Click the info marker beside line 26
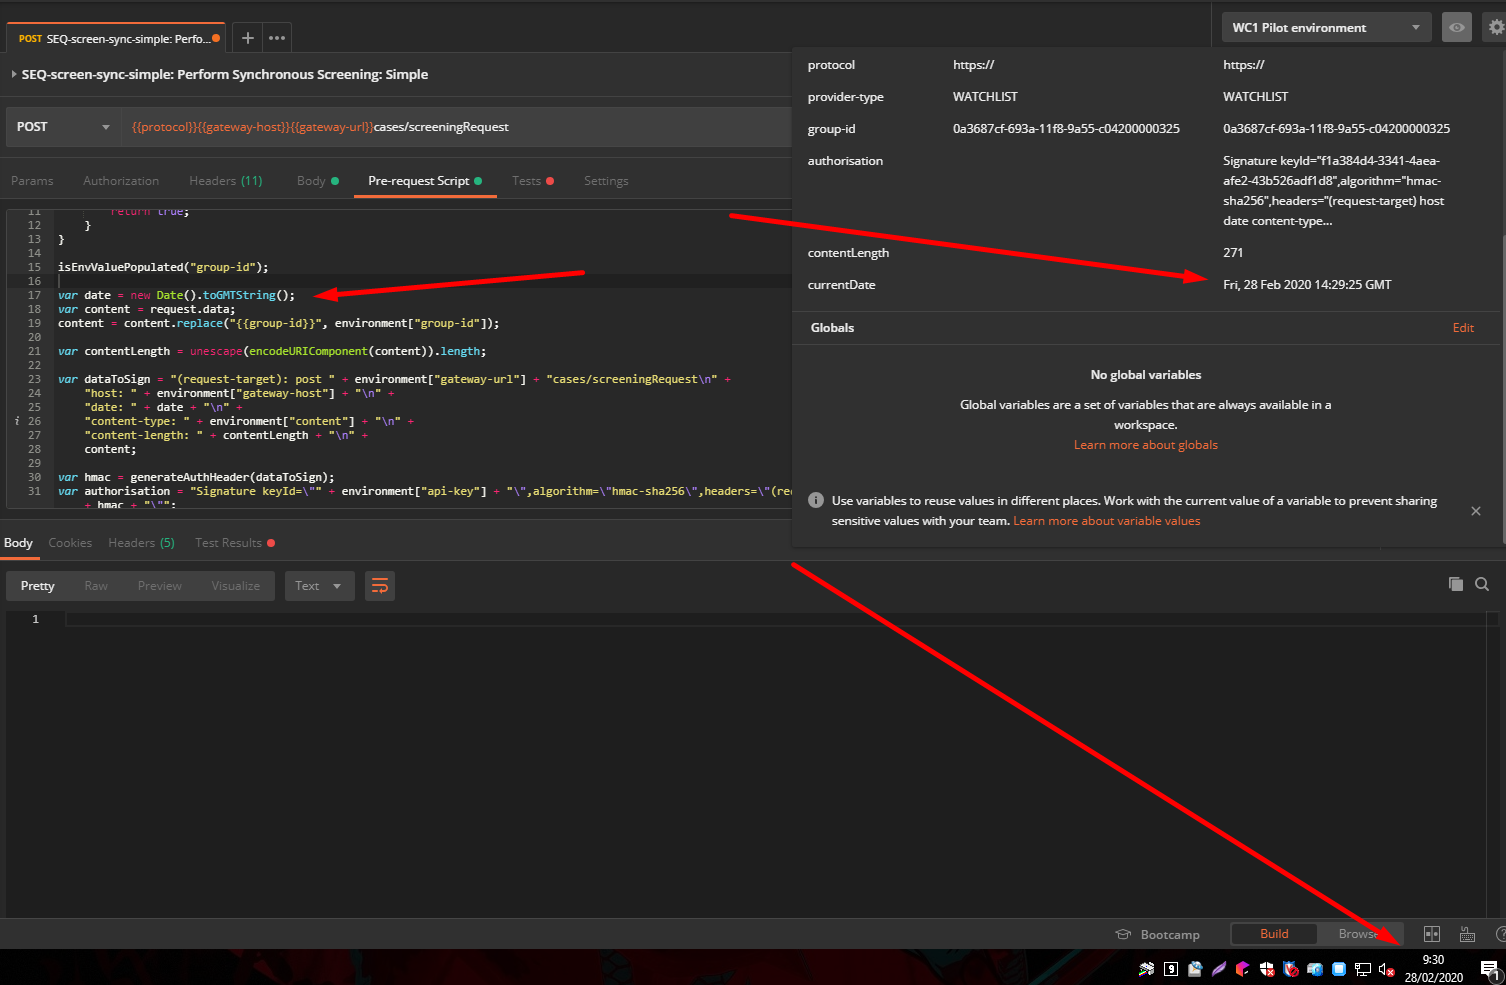 click(x=17, y=421)
